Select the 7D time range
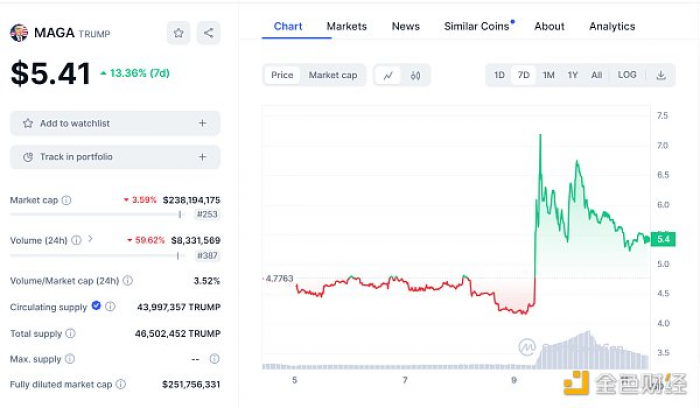This screenshot has width=700, height=408. (x=524, y=75)
